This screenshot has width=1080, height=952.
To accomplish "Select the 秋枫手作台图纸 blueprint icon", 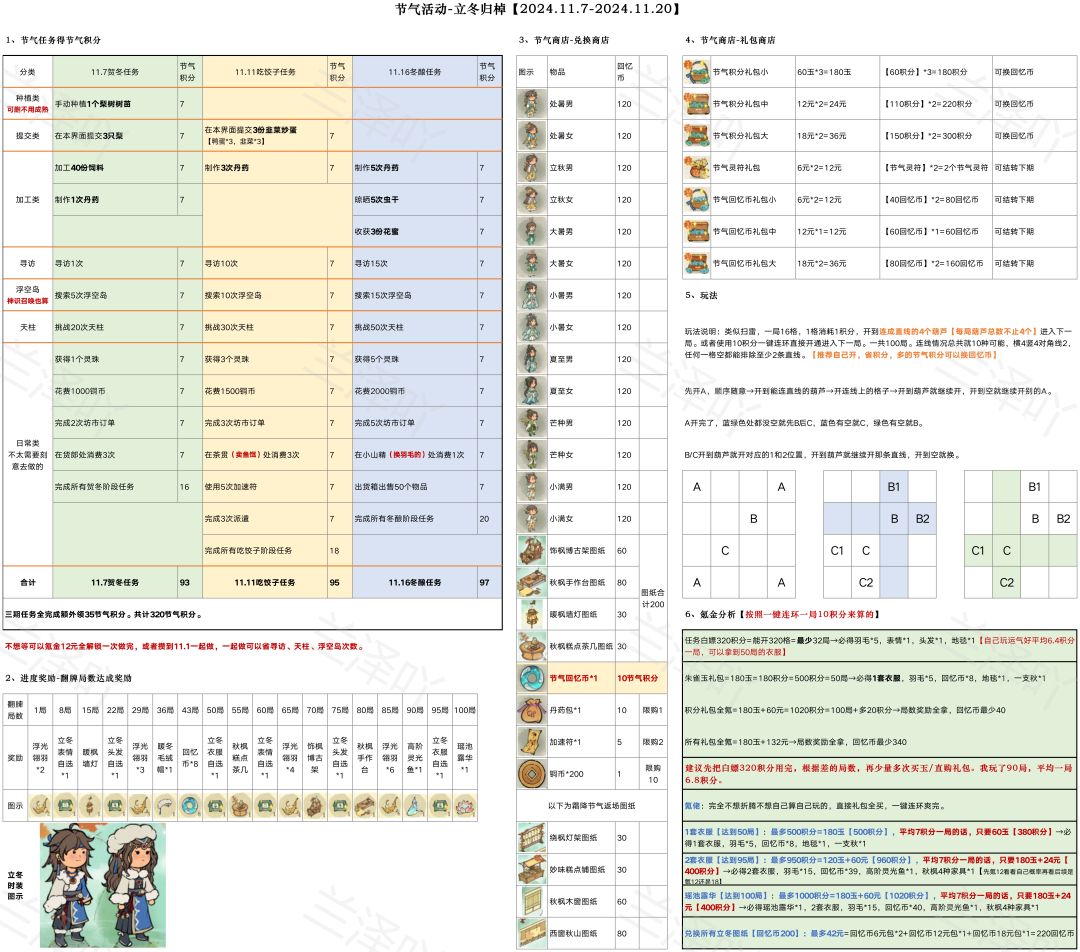I will (x=532, y=582).
